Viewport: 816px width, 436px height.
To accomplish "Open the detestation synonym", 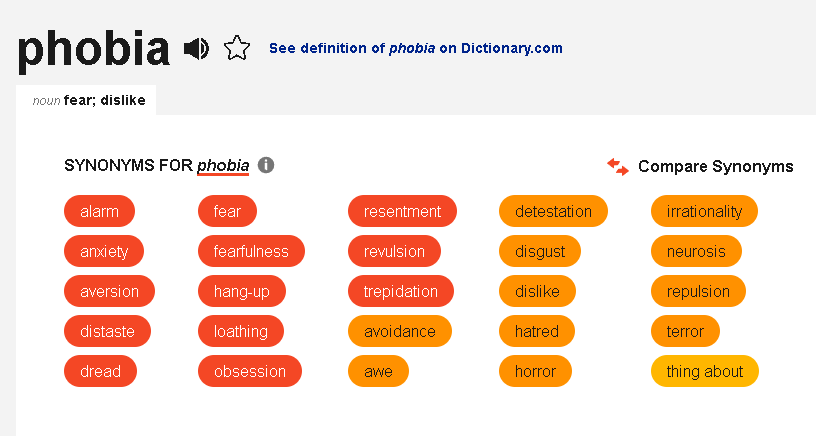I will tap(553, 211).
